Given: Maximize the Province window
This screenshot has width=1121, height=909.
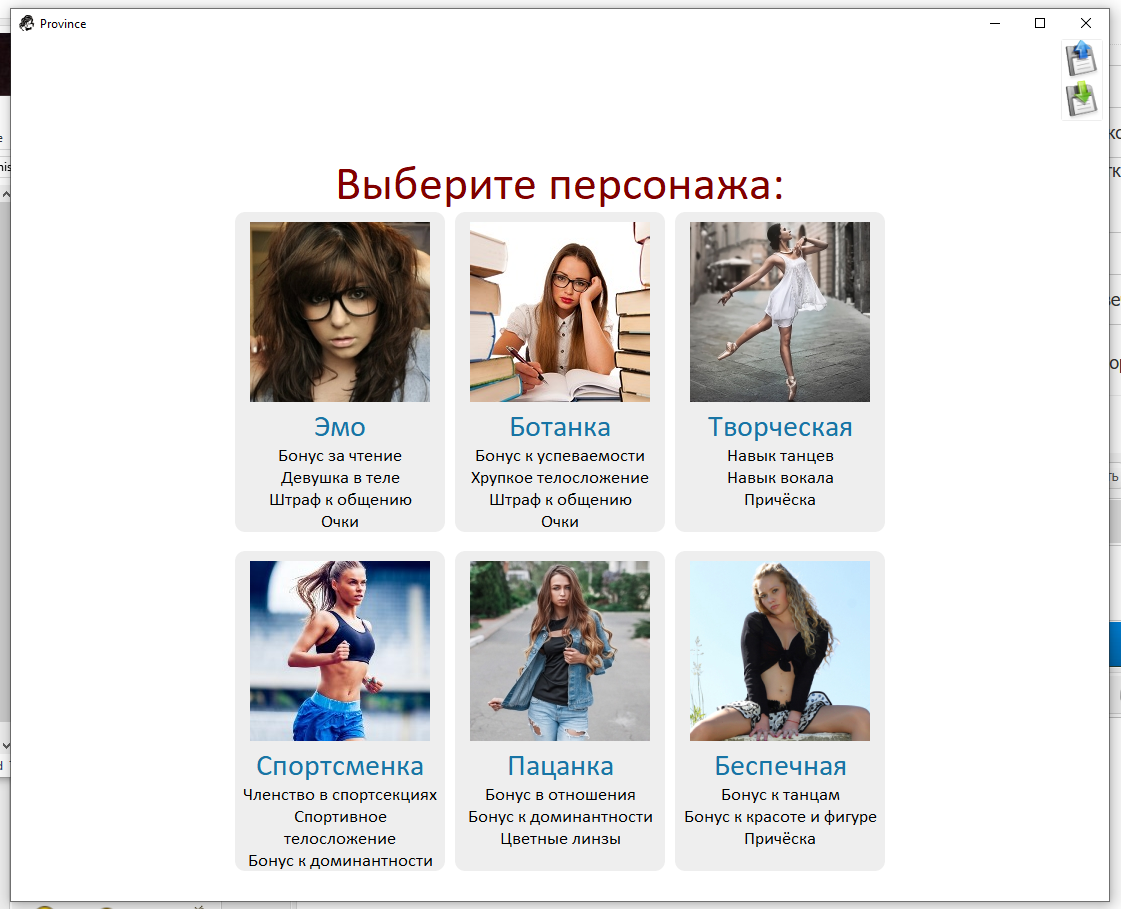Looking at the screenshot, I should [1040, 23].
